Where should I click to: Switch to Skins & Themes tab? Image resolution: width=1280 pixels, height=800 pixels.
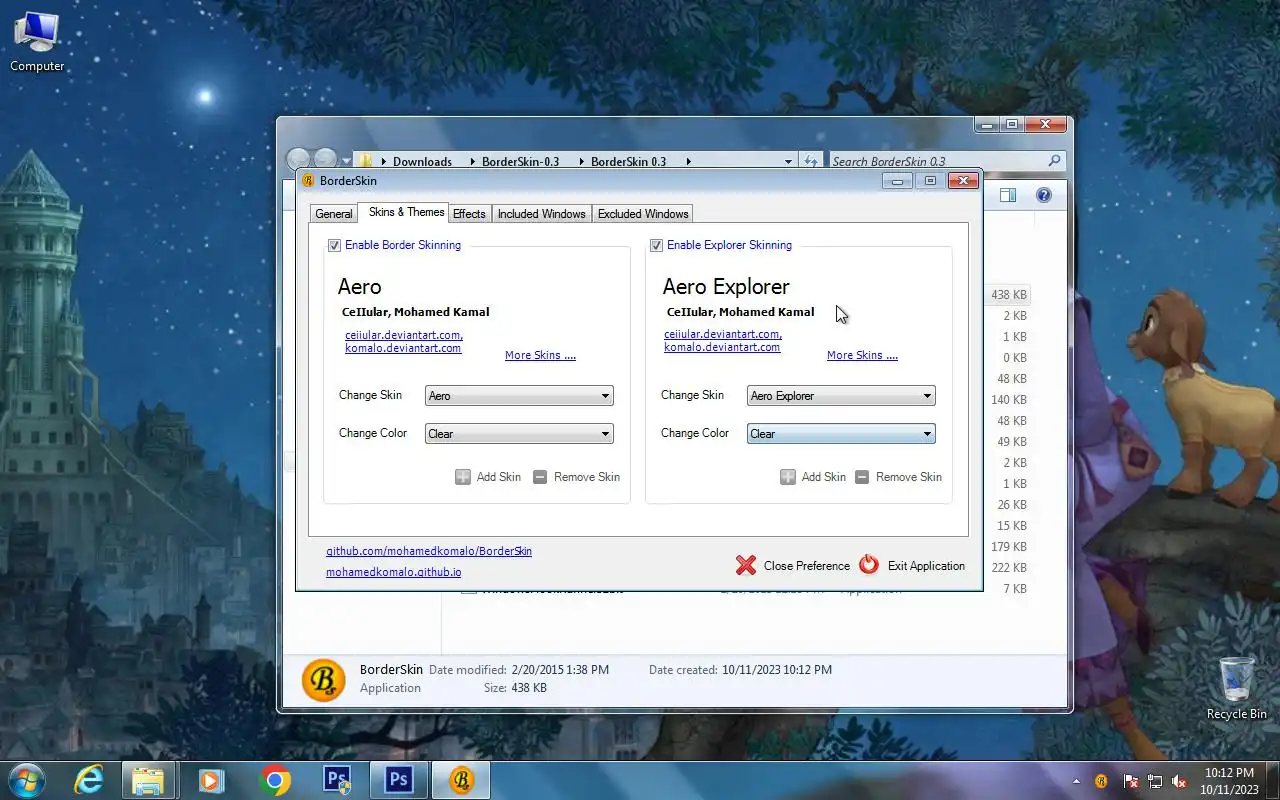(x=405, y=212)
